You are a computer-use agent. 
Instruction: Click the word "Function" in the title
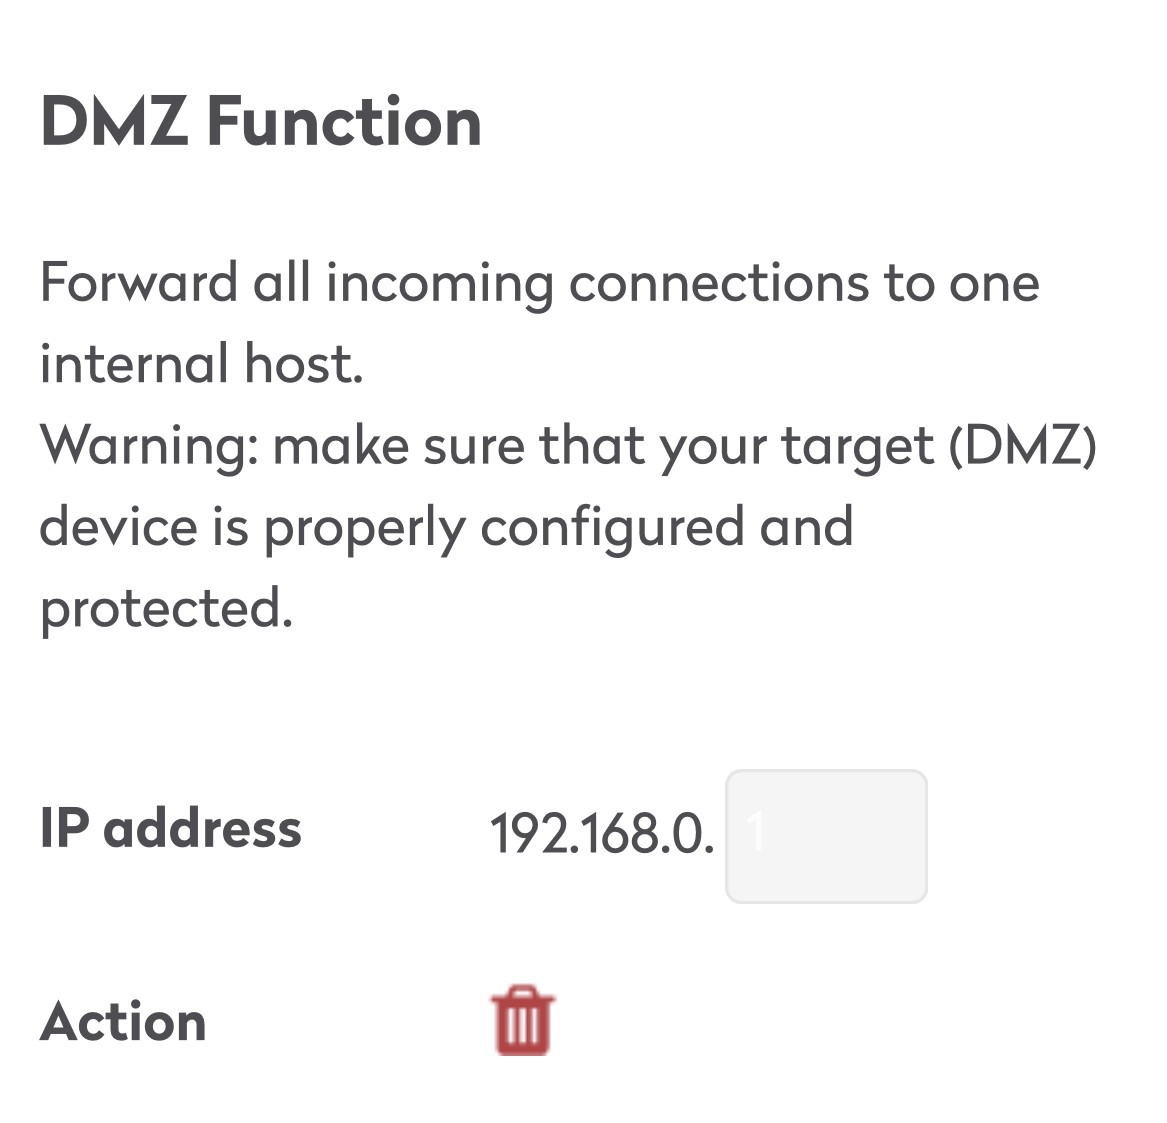click(344, 122)
